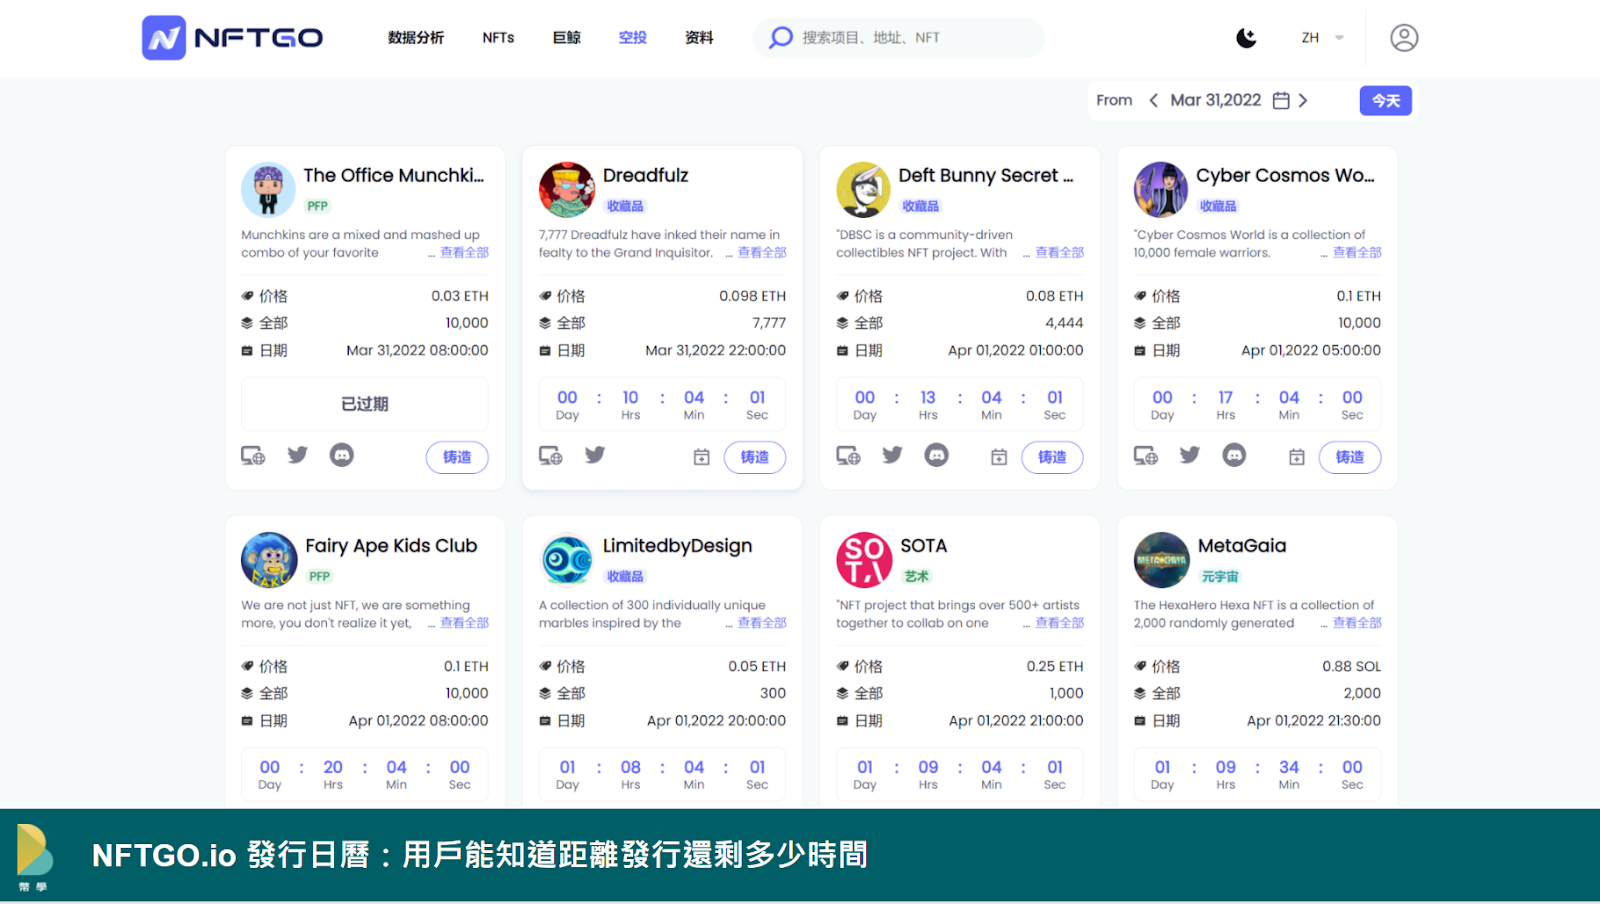Image resolution: width=1600 pixels, height=904 pixels.
Task: Open 资料 menu
Action: pyautogui.click(x=699, y=38)
